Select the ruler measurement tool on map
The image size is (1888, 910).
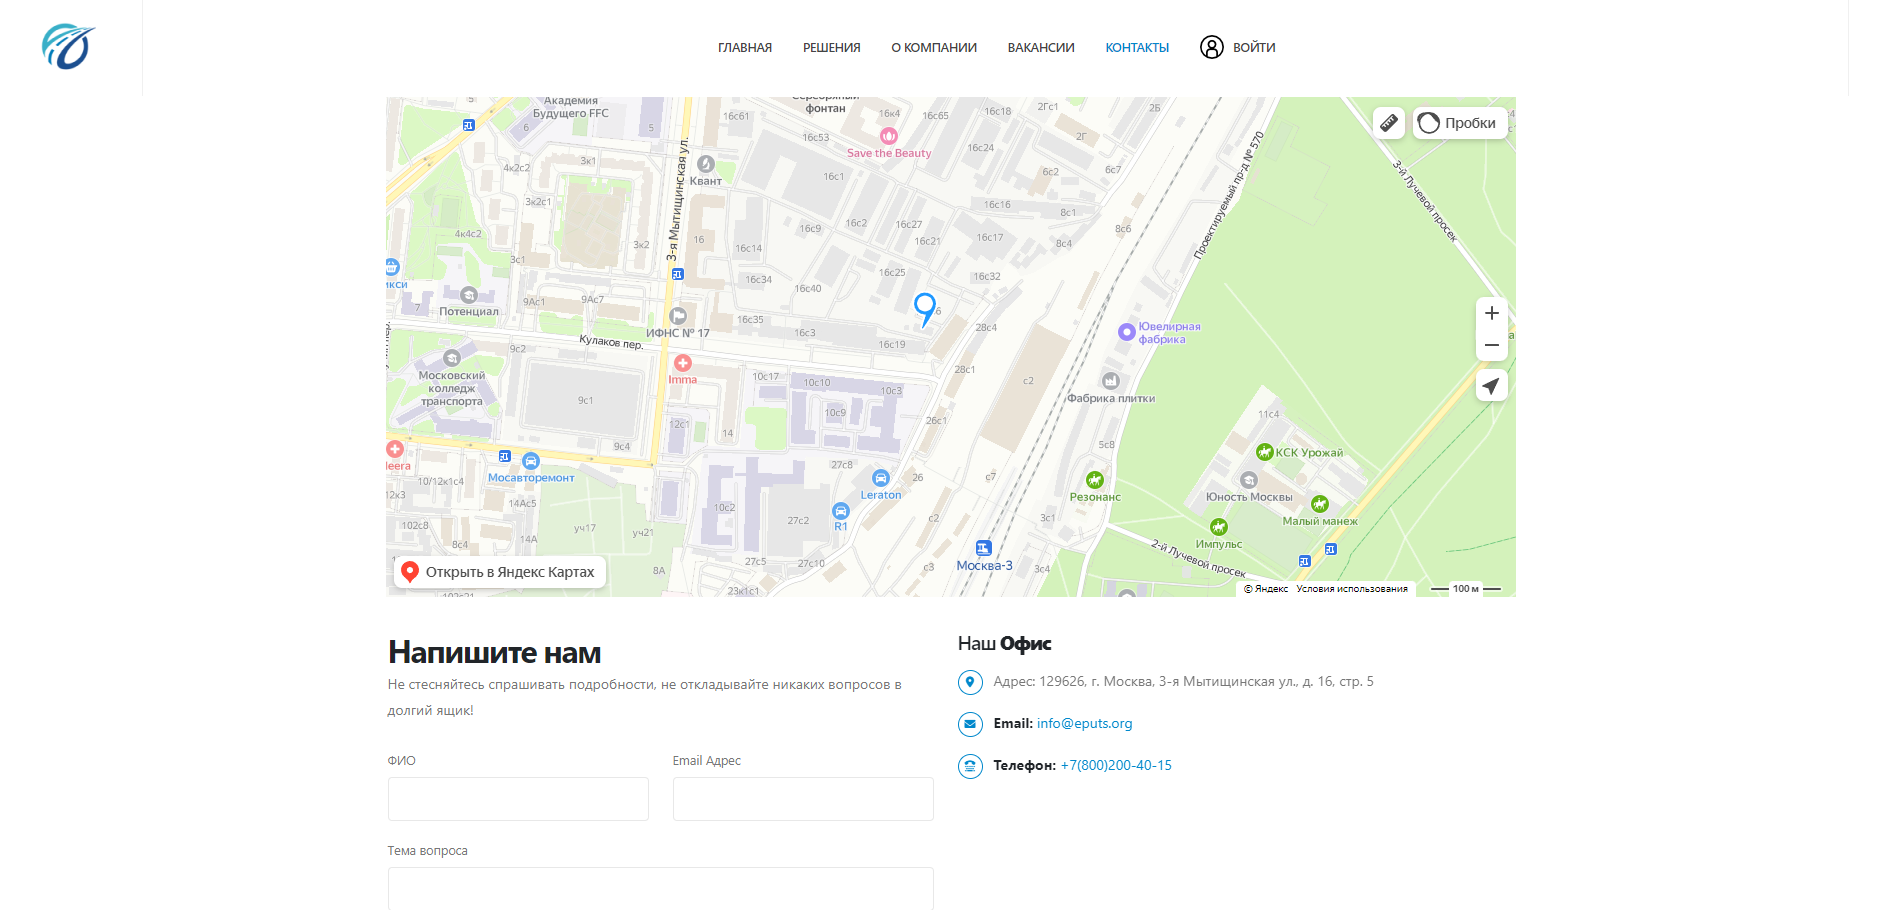click(1388, 123)
